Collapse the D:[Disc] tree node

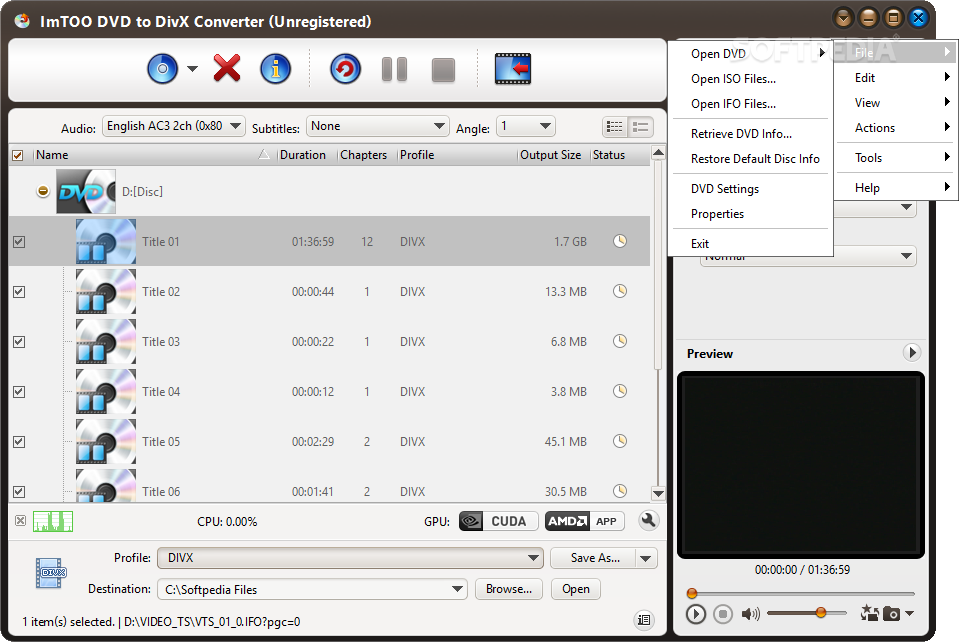pos(43,191)
